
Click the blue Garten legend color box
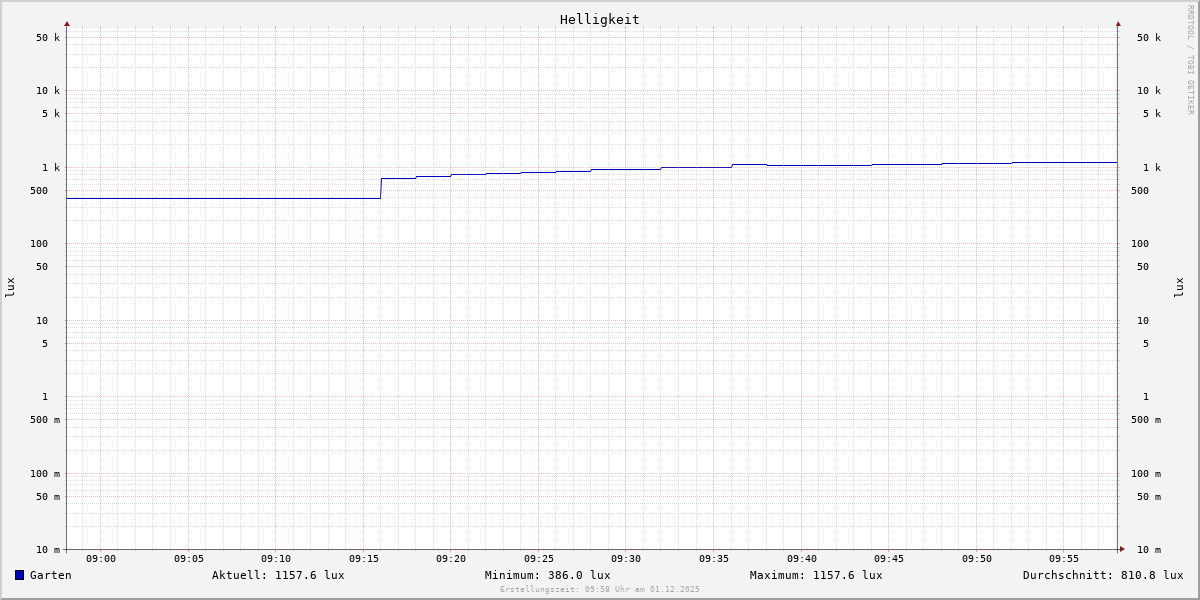coord(19,575)
